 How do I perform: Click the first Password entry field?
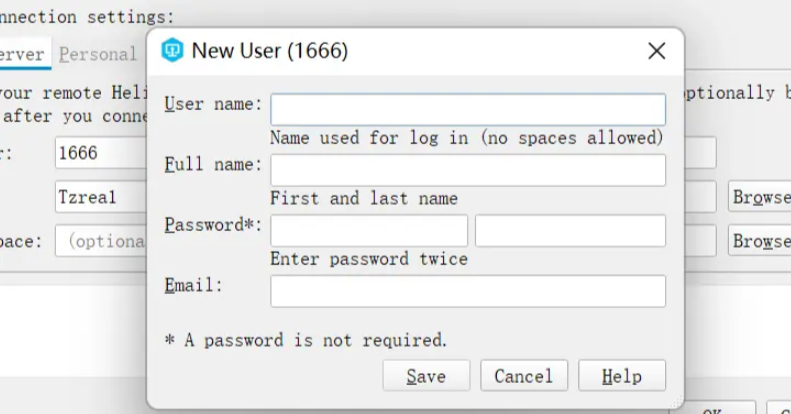[x=368, y=231]
